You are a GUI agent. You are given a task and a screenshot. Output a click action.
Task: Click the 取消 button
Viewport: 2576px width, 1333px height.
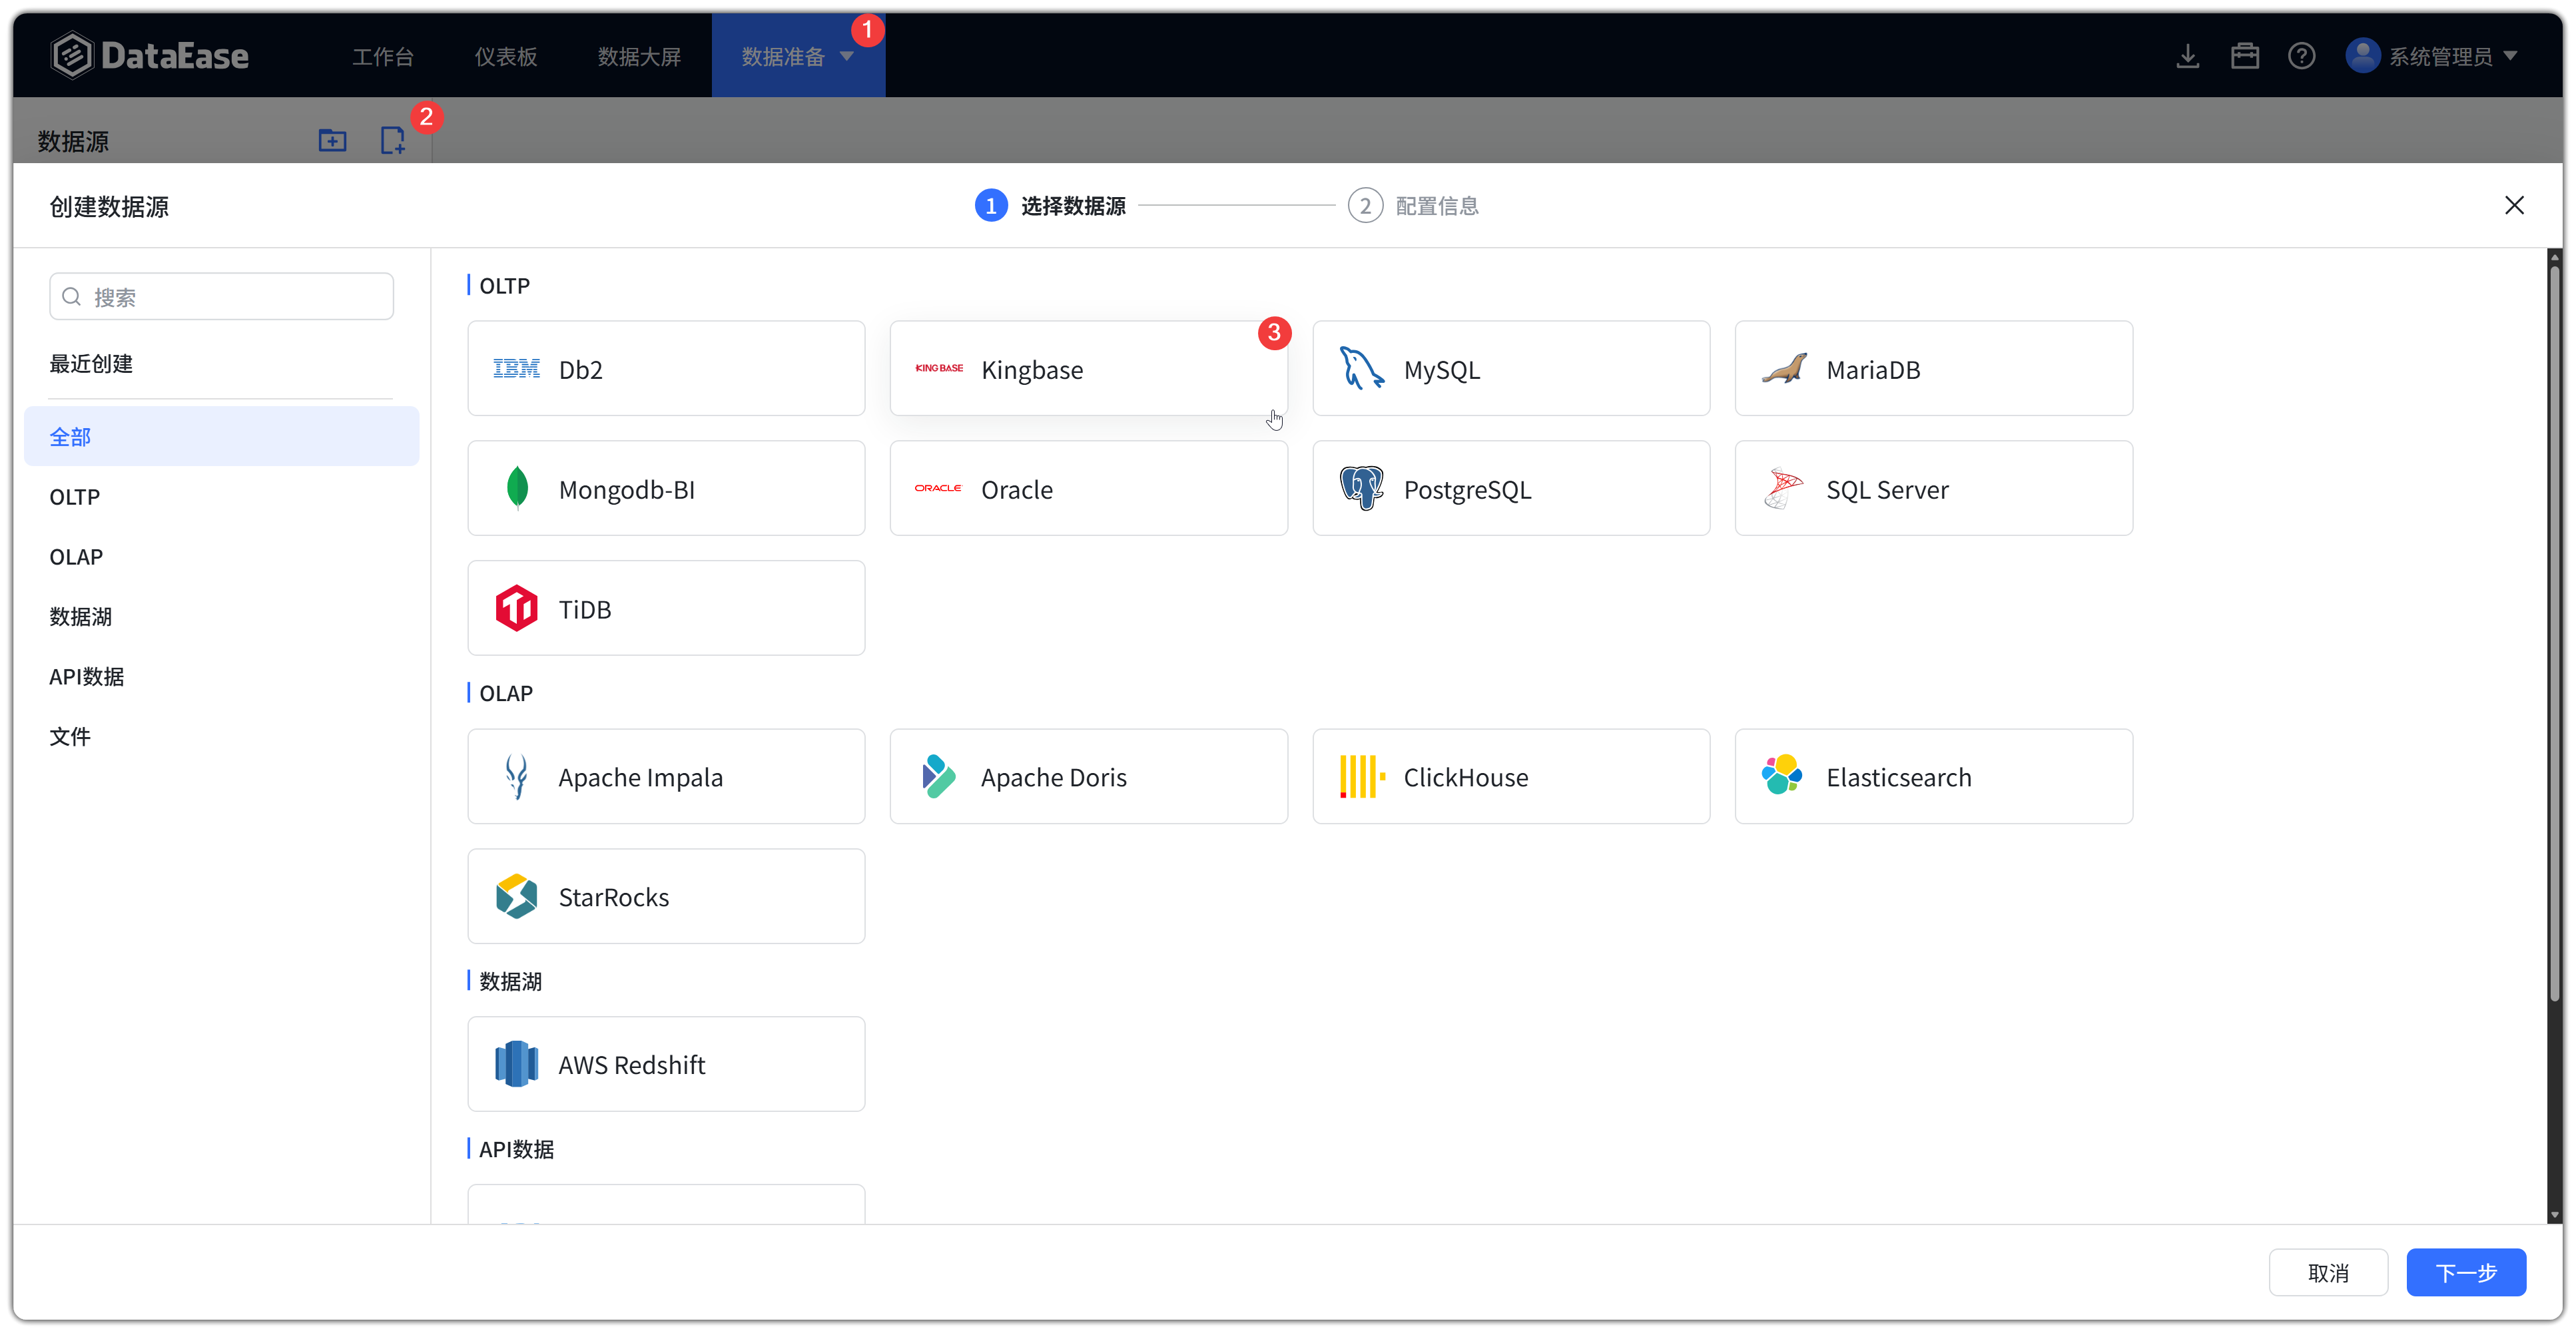click(x=2328, y=1272)
